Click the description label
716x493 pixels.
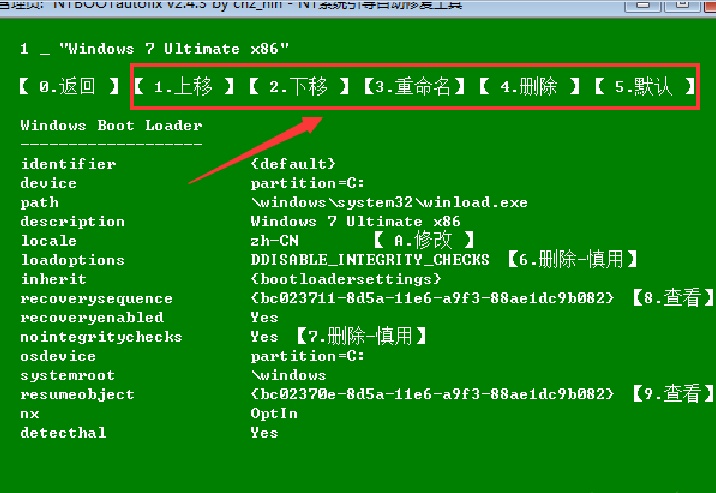coord(73,222)
